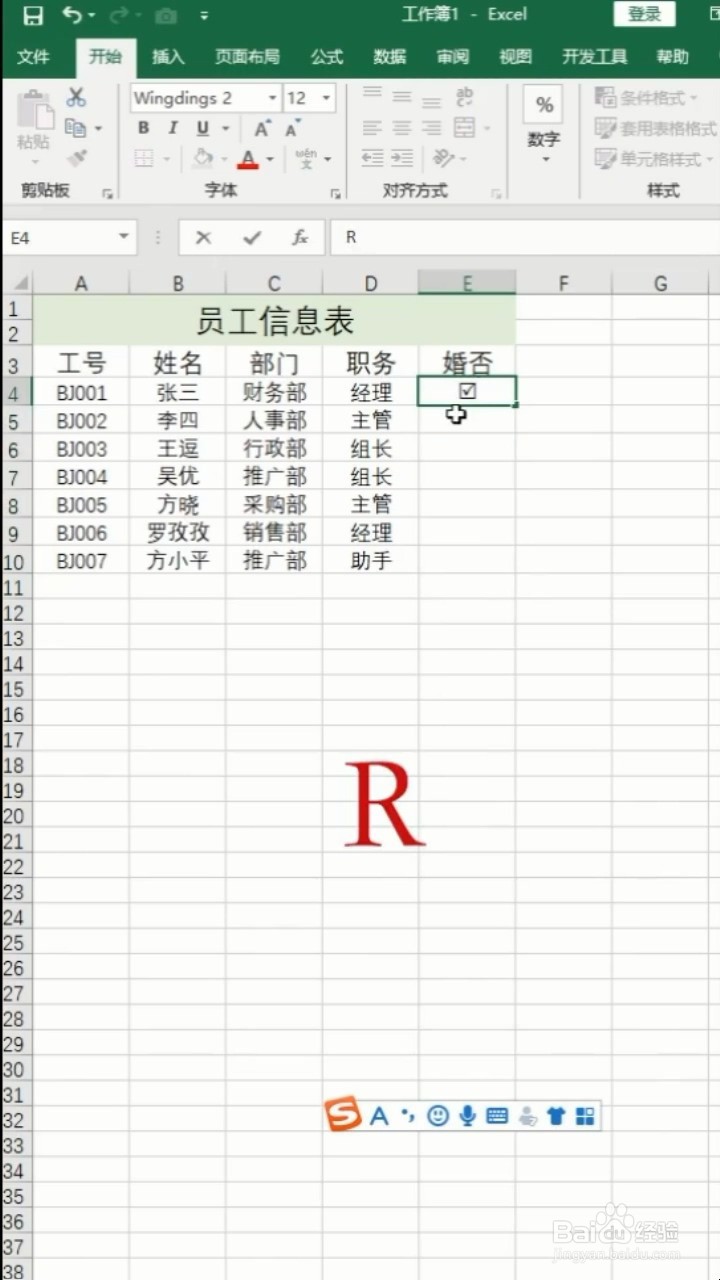Toggle underline formatting (U)
Image resolution: width=720 pixels, height=1280 pixels.
203,128
